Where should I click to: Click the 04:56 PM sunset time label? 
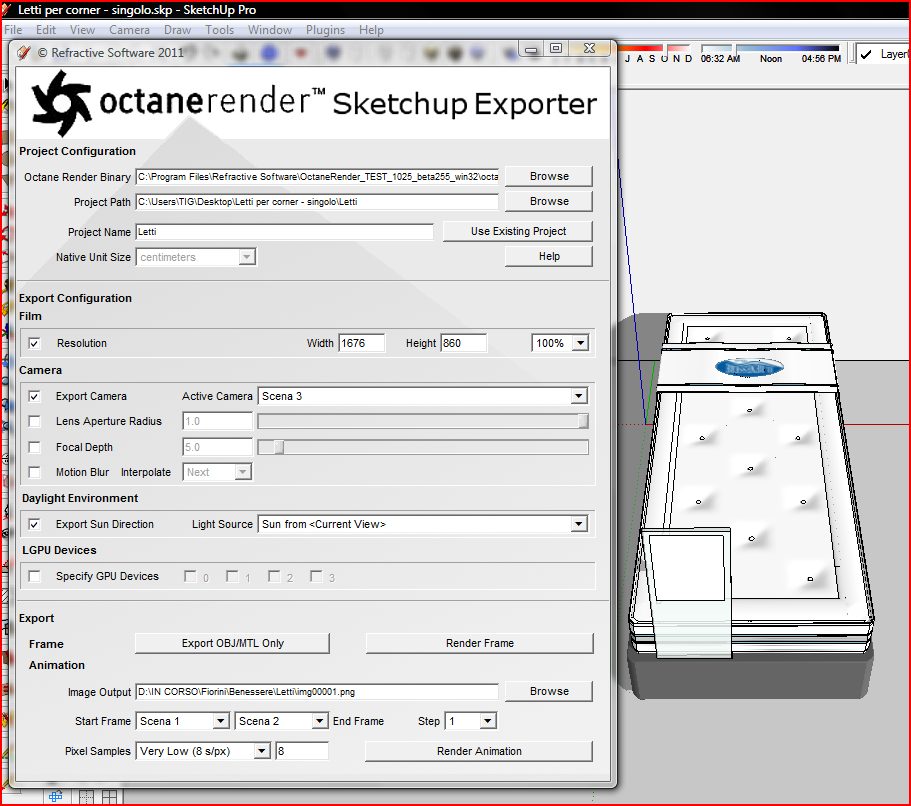(x=822, y=59)
